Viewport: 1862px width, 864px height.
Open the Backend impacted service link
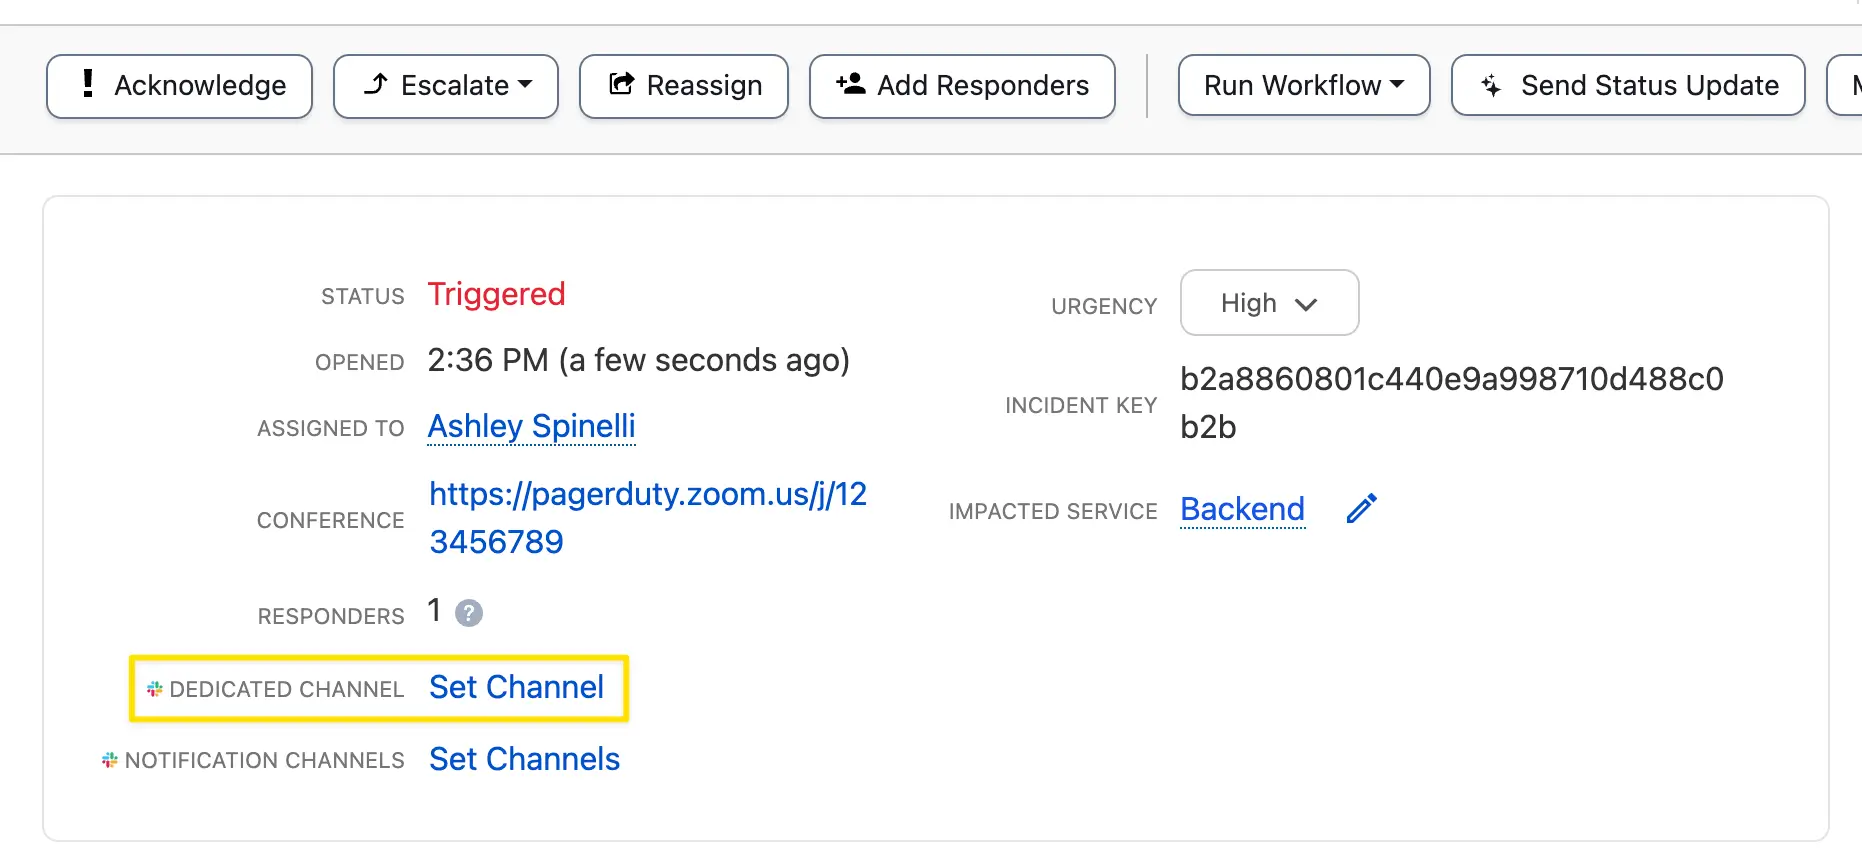(1242, 509)
